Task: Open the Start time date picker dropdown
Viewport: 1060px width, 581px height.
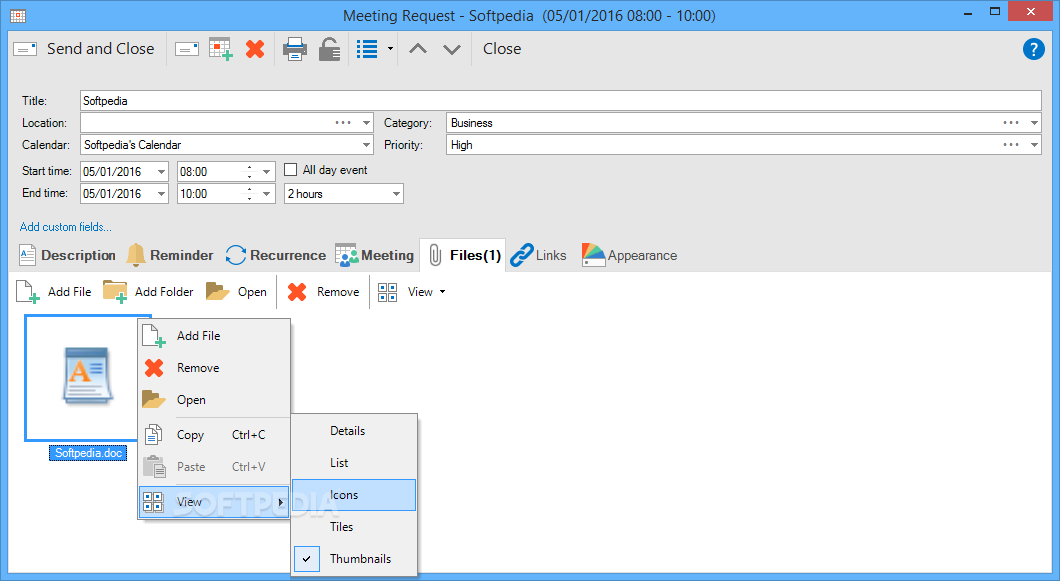Action: coord(161,172)
